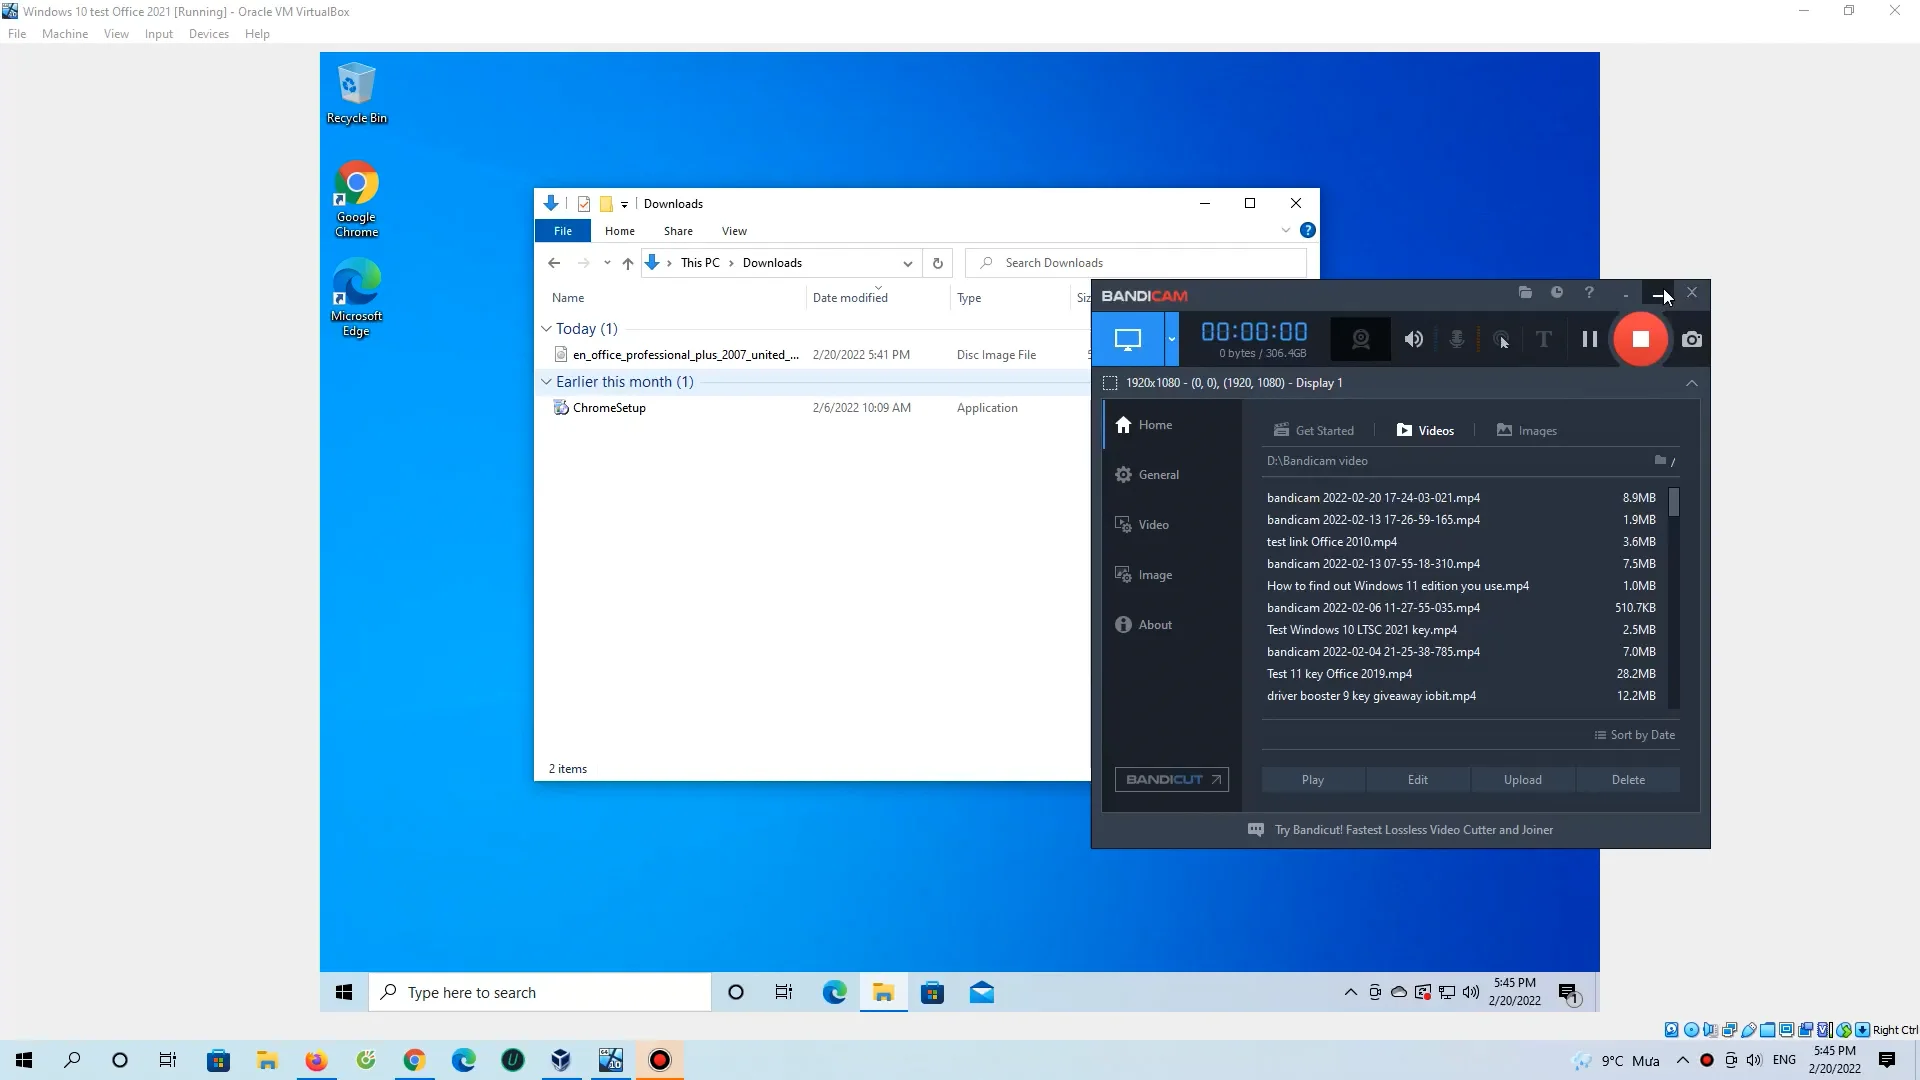Expand the Bandicam capture area dropdown
Viewport: 1920px width, 1080px height.
[x=1168, y=339]
